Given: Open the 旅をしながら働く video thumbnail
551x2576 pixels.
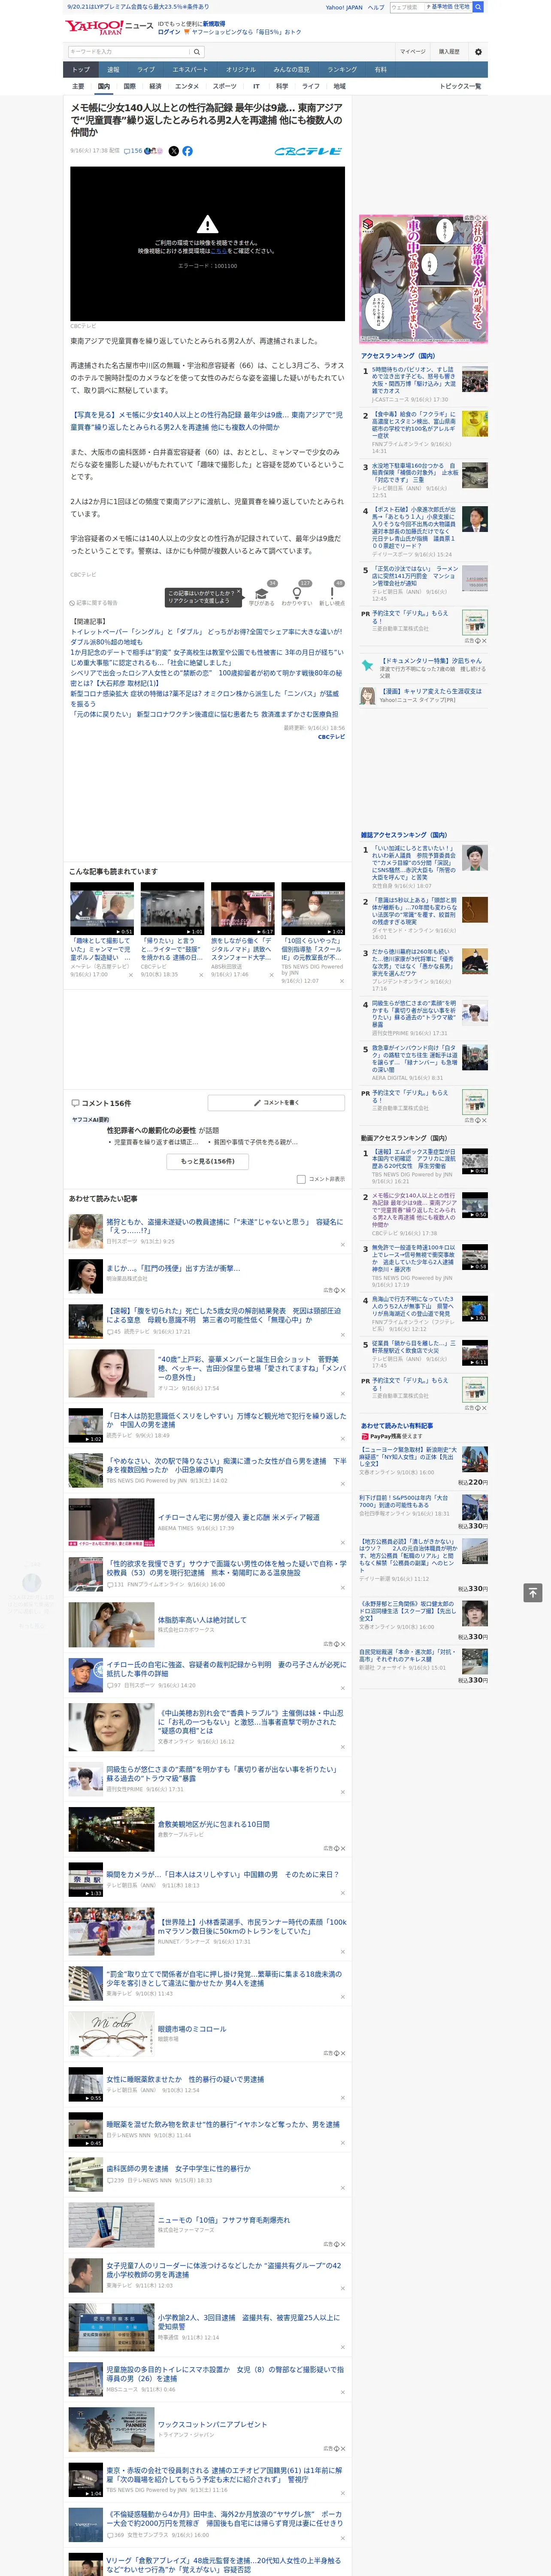Looking at the screenshot, I should coord(242,909).
